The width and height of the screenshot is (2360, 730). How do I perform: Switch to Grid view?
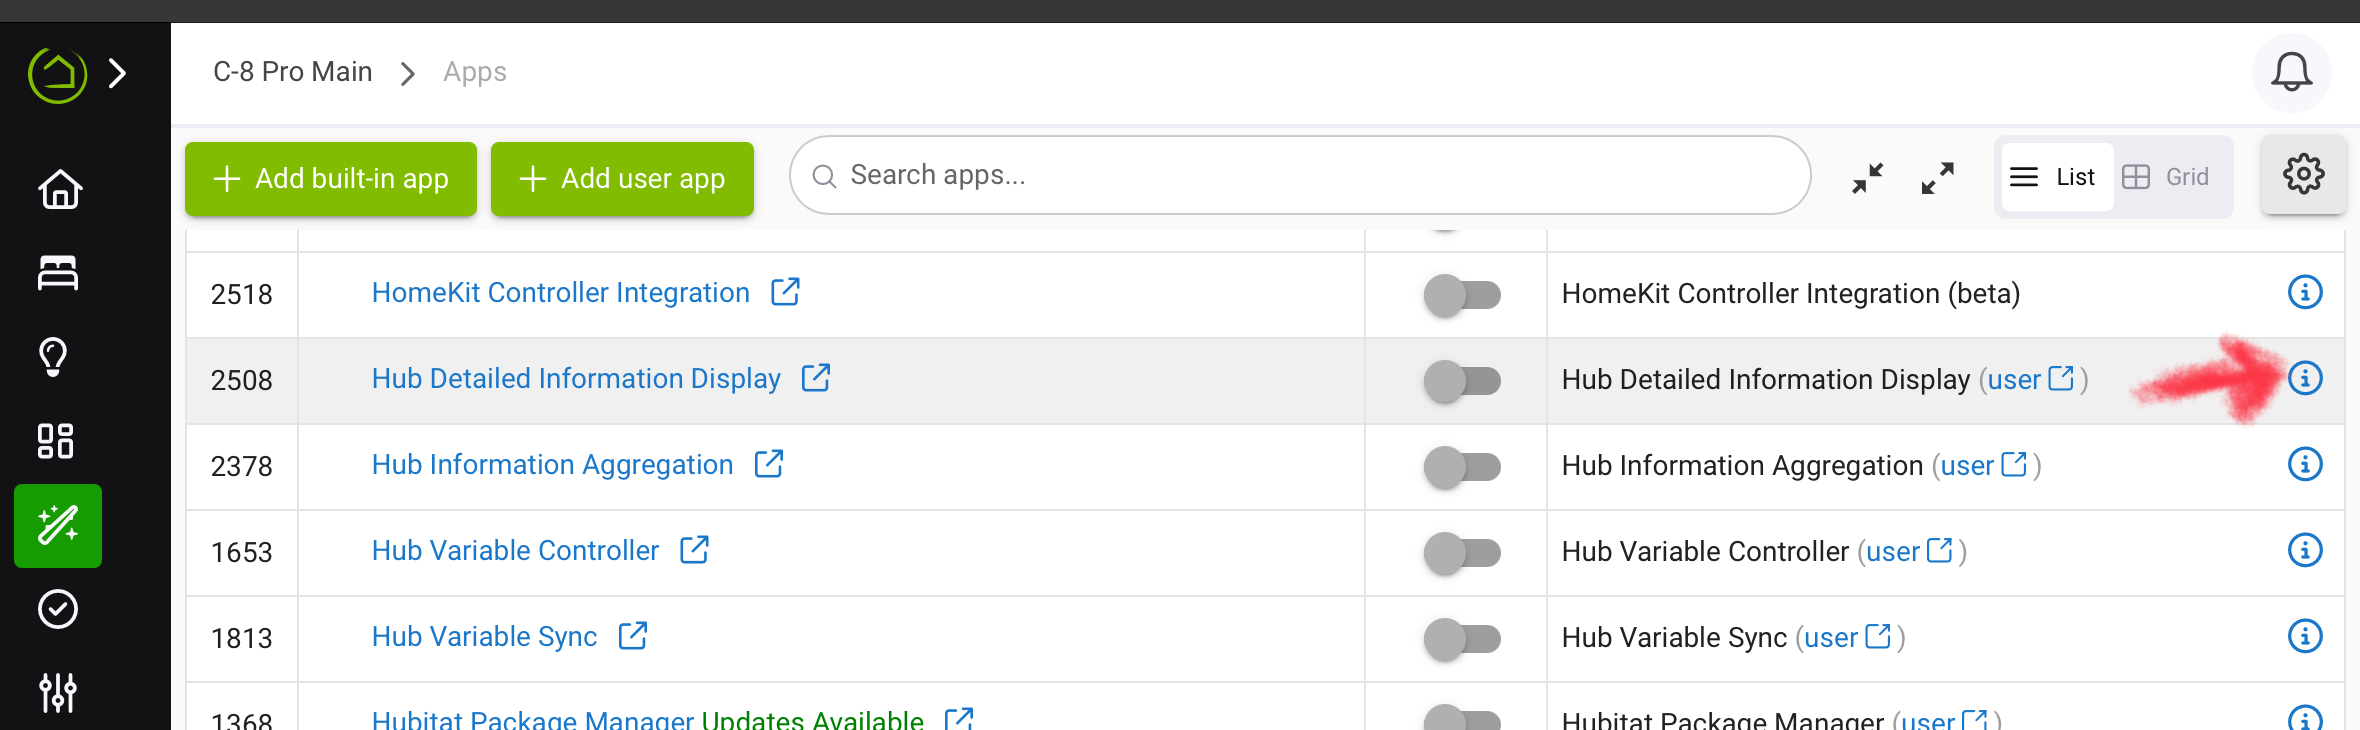pyautogui.click(x=2167, y=177)
